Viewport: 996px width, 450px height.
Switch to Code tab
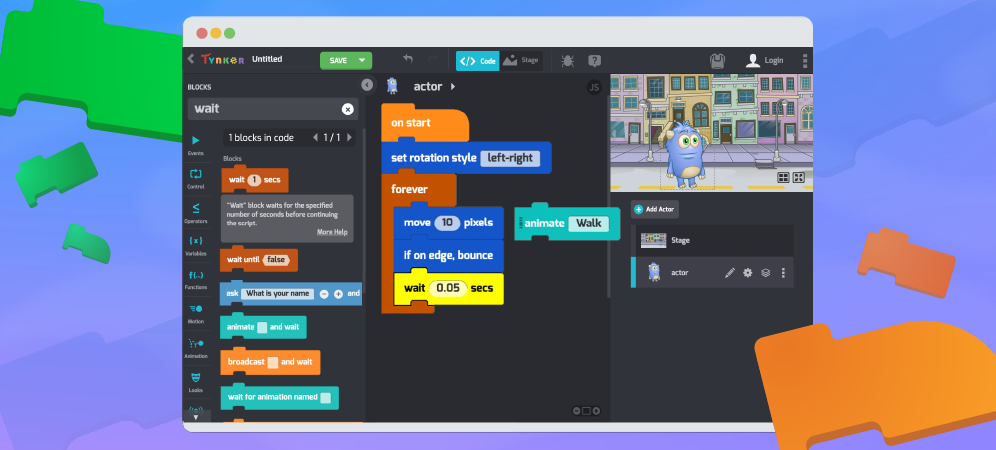pyautogui.click(x=478, y=61)
